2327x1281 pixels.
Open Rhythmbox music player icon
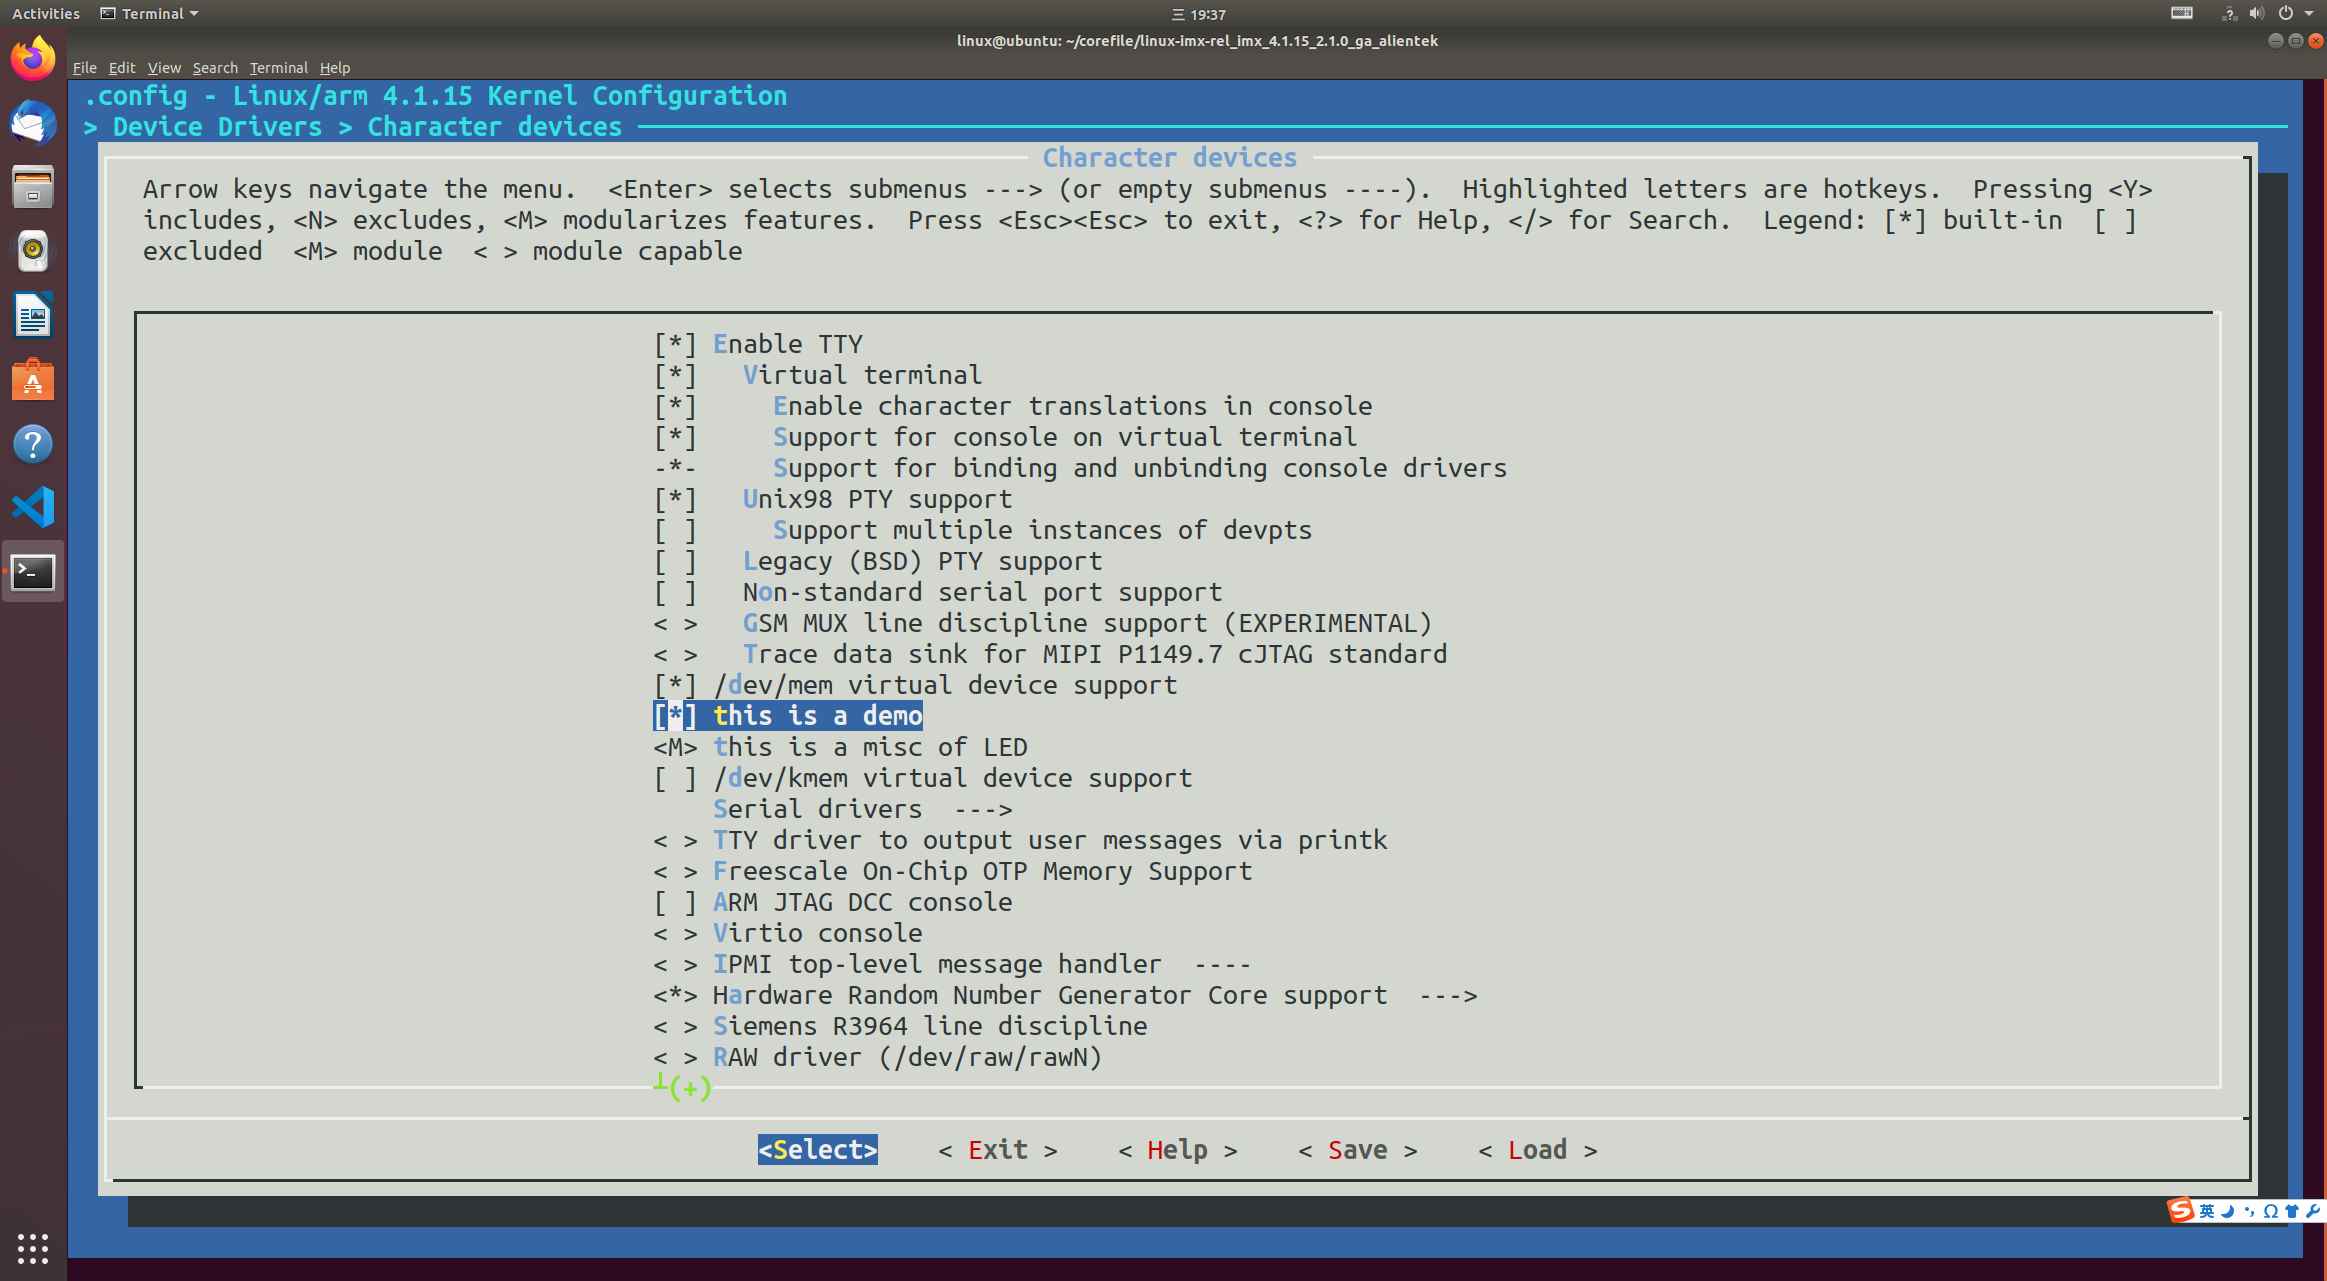tap(33, 251)
